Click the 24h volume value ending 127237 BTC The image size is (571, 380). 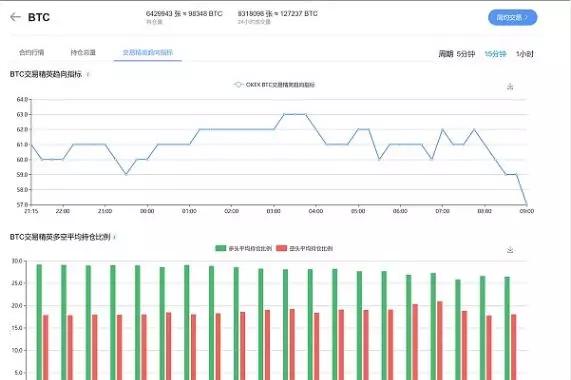[x=277, y=13]
